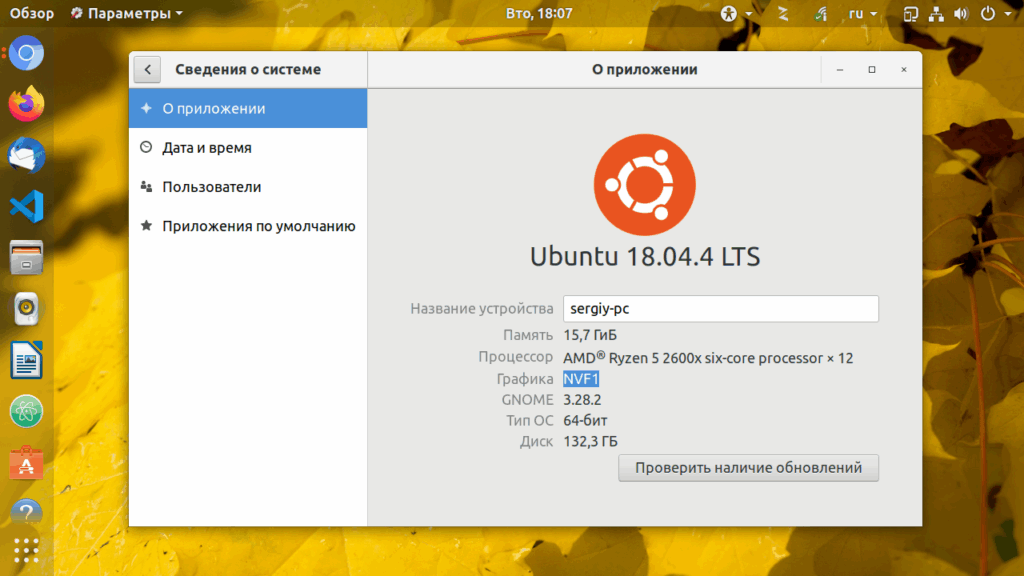The height and width of the screenshot is (576, 1024).
Task: Open the Files manager dock icon
Action: pyautogui.click(x=26, y=257)
